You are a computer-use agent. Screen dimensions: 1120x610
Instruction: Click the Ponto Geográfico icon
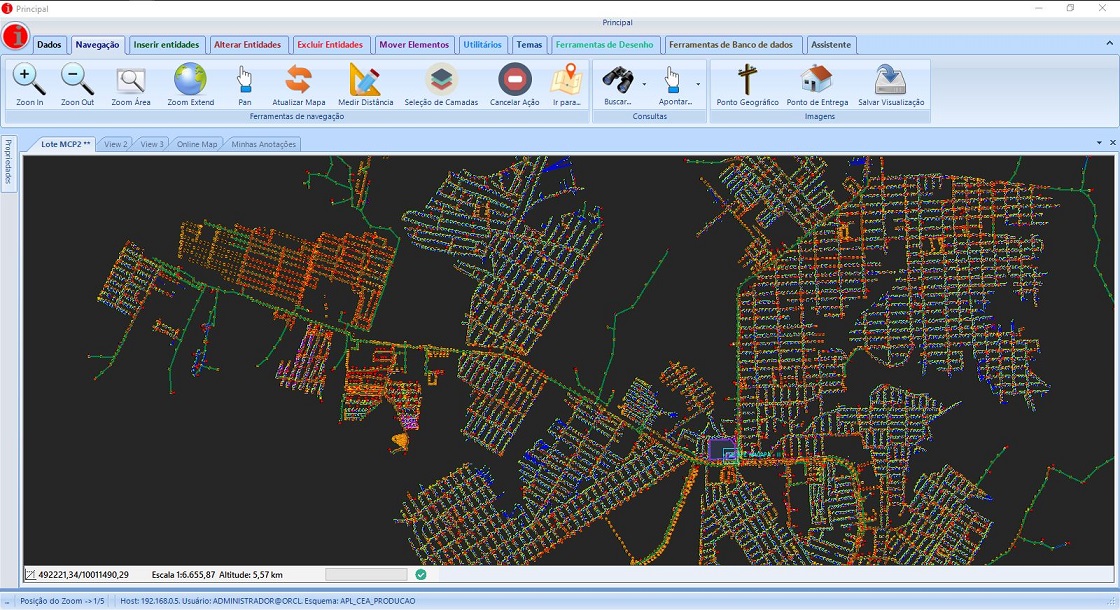point(747,80)
